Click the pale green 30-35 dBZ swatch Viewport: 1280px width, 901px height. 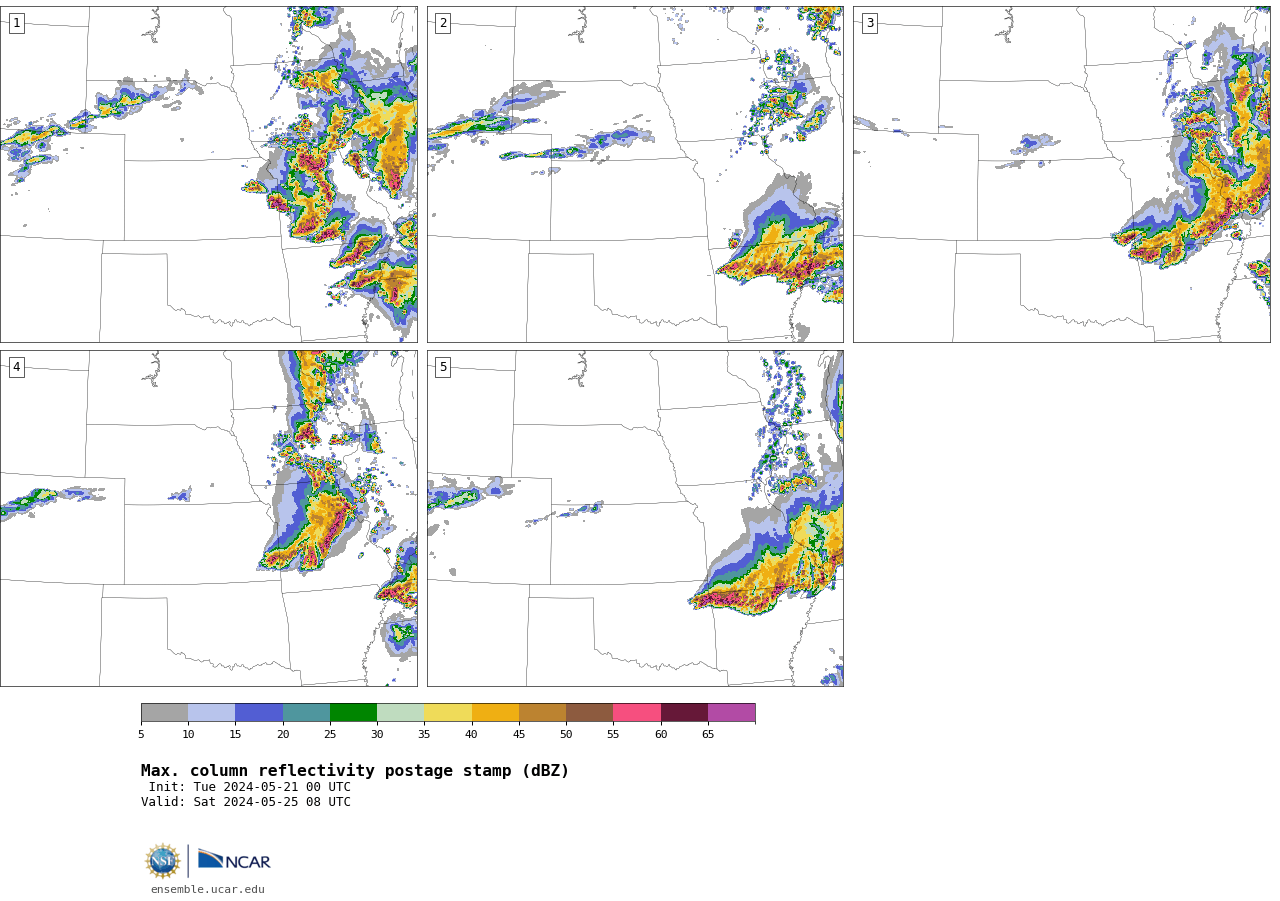click(x=400, y=713)
